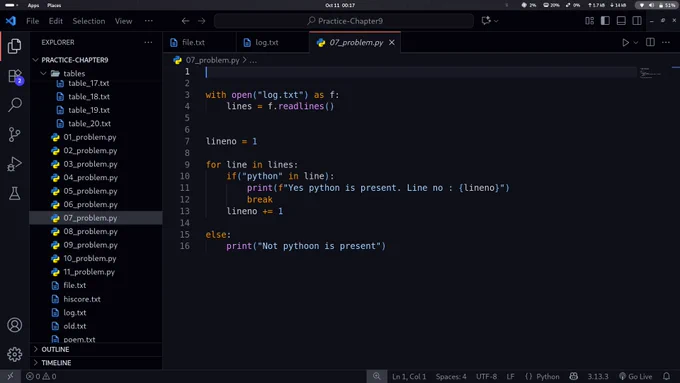Viewport: 680px width, 383px height.
Task: Open the Testing flask view
Action: (x=14, y=193)
